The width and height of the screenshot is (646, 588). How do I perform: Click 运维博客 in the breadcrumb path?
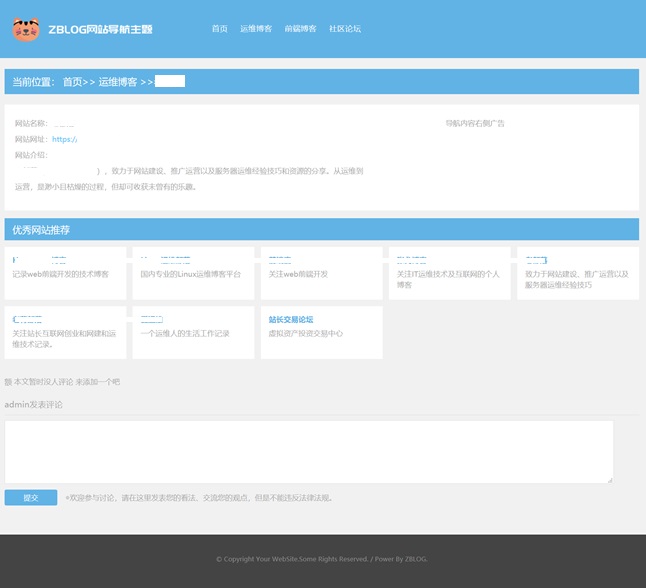pos(118,81)
